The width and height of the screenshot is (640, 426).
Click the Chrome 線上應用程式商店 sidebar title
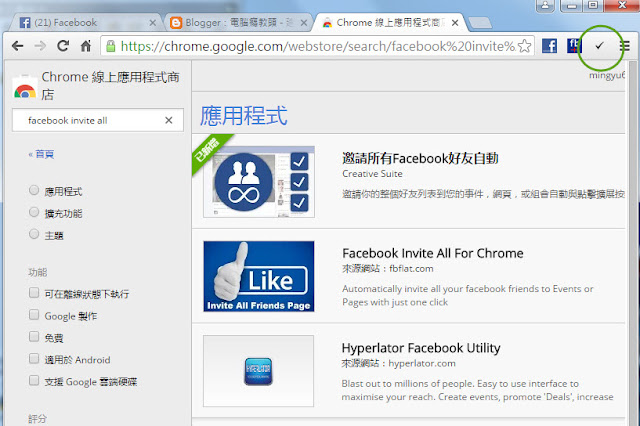[x=110, y=86]
